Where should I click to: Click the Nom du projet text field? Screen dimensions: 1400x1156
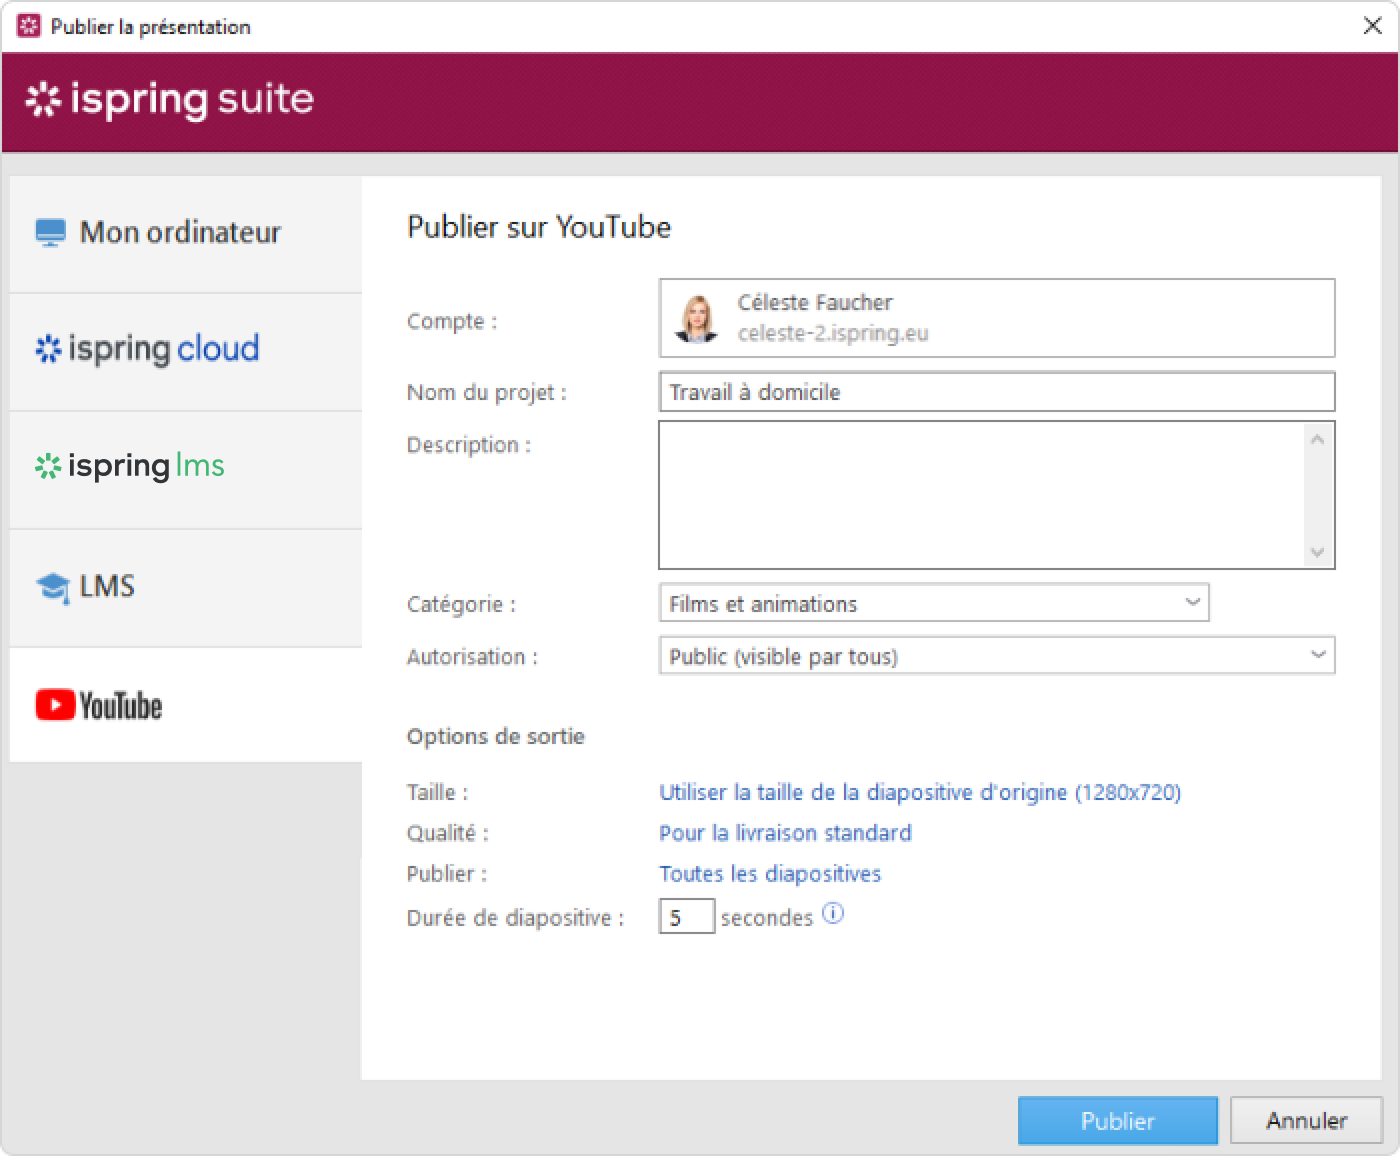pyautogui.click(x=996, y=392)
